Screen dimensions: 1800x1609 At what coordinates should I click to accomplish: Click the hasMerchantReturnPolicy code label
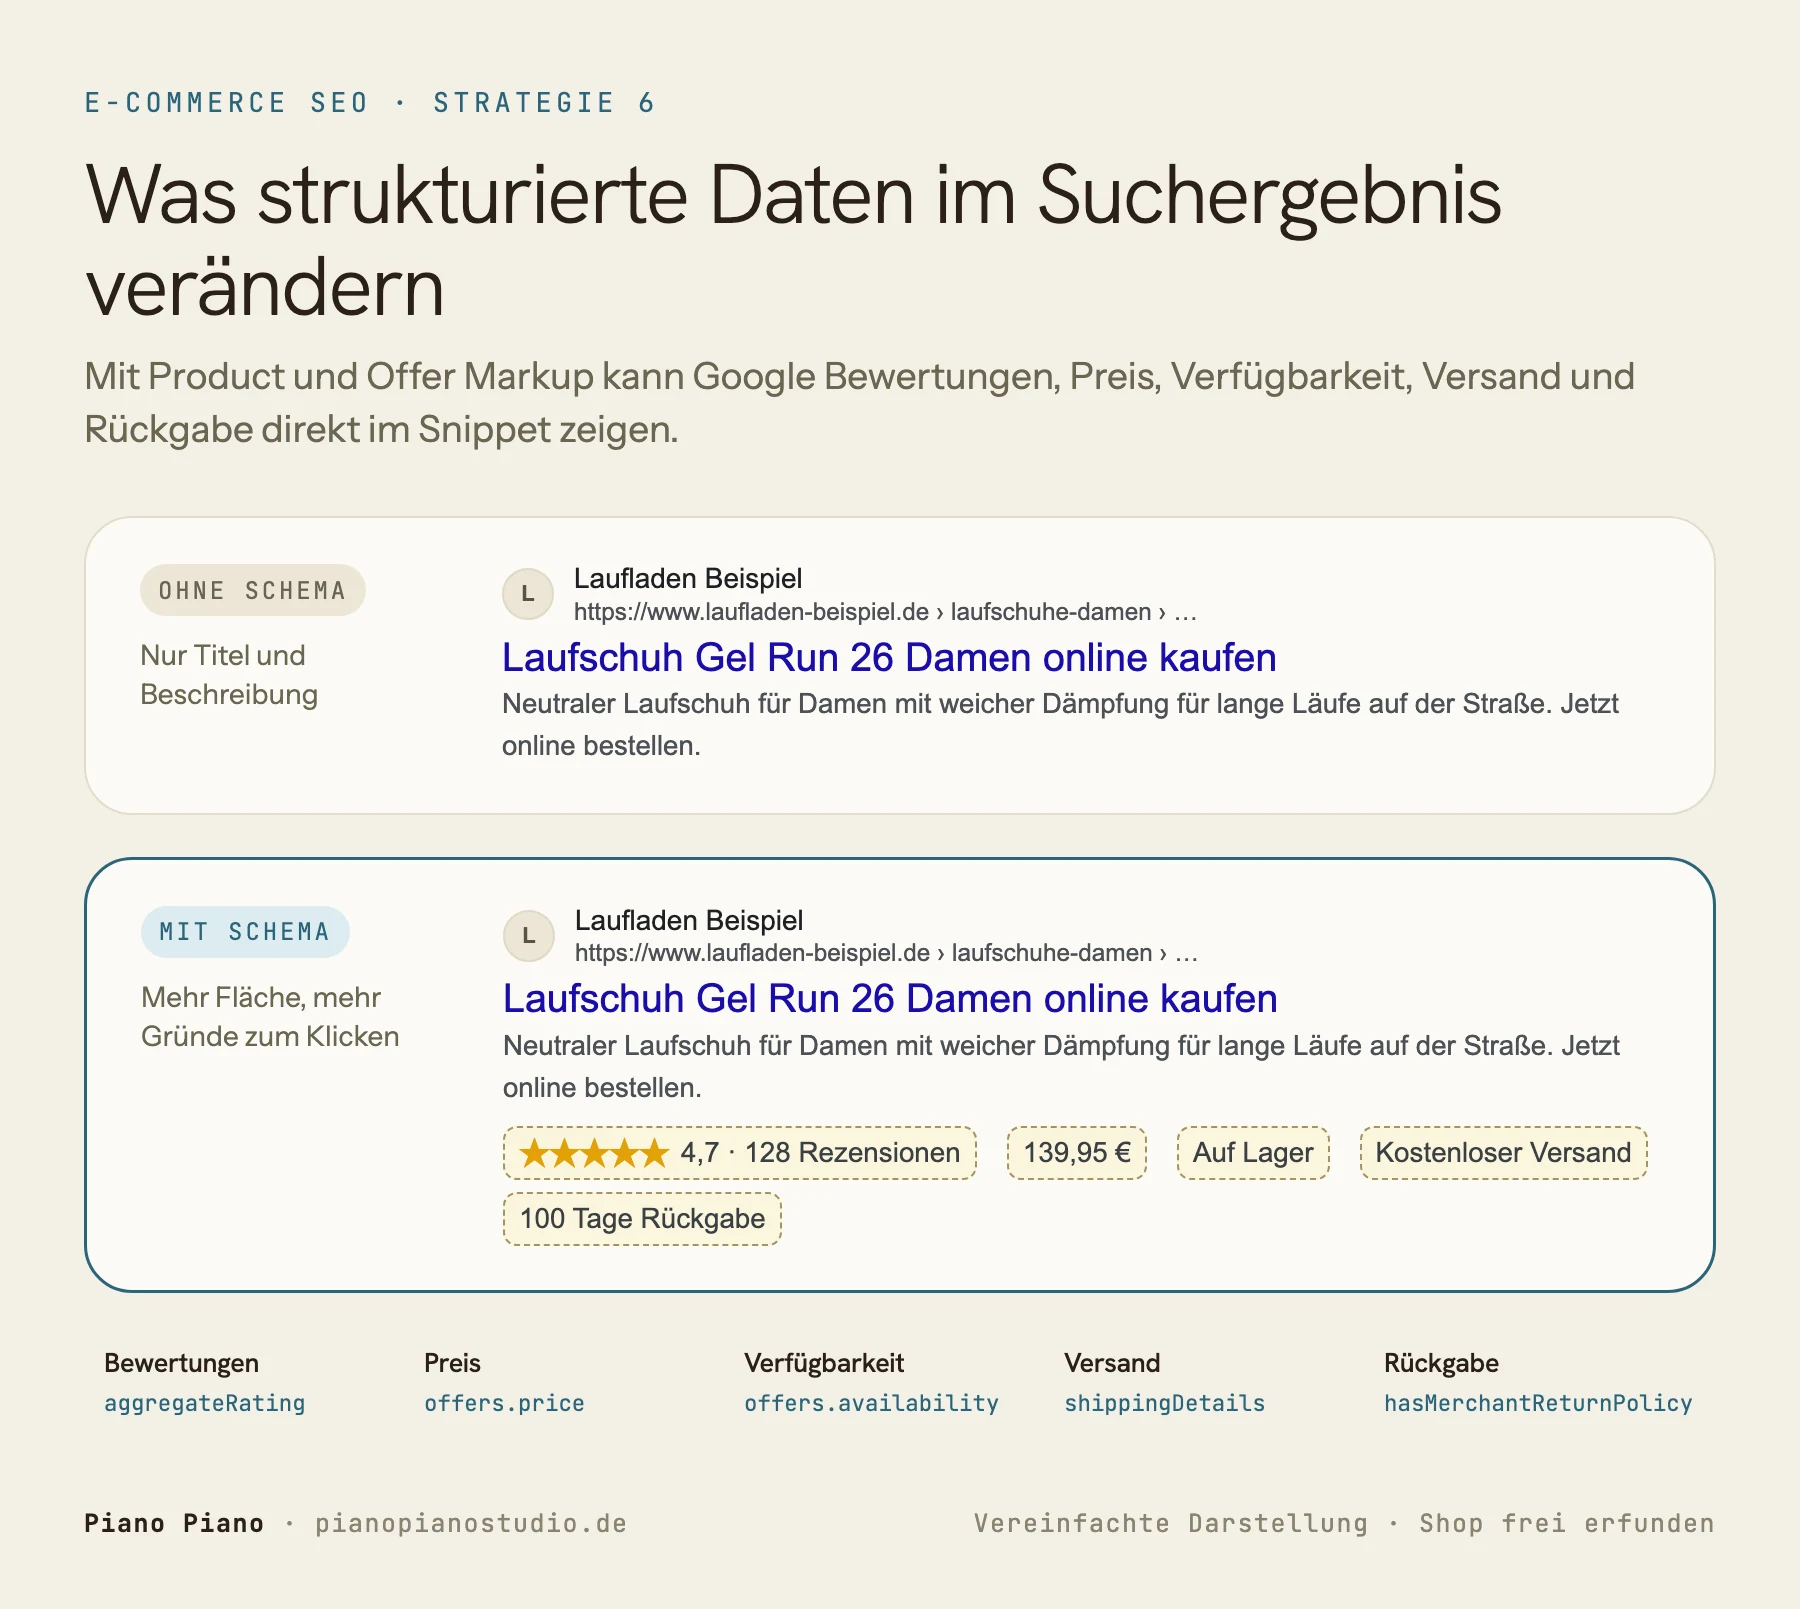coord(1538,1403)
